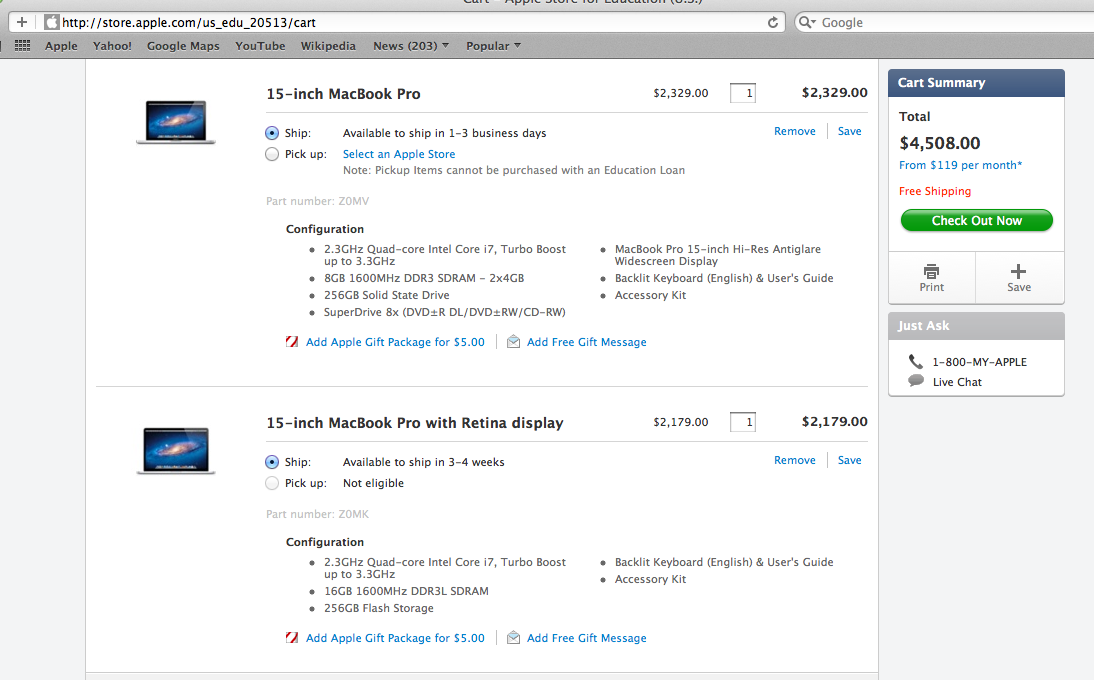
Task: Select Pick up option for 15-inch MacBook Pro
Action: (x=272, y=154)
